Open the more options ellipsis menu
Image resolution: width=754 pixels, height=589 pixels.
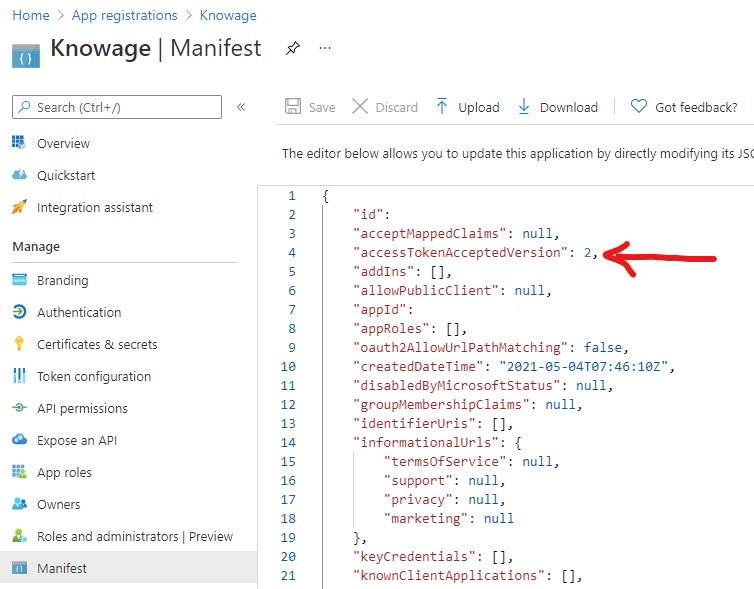(x=325, y=48)
